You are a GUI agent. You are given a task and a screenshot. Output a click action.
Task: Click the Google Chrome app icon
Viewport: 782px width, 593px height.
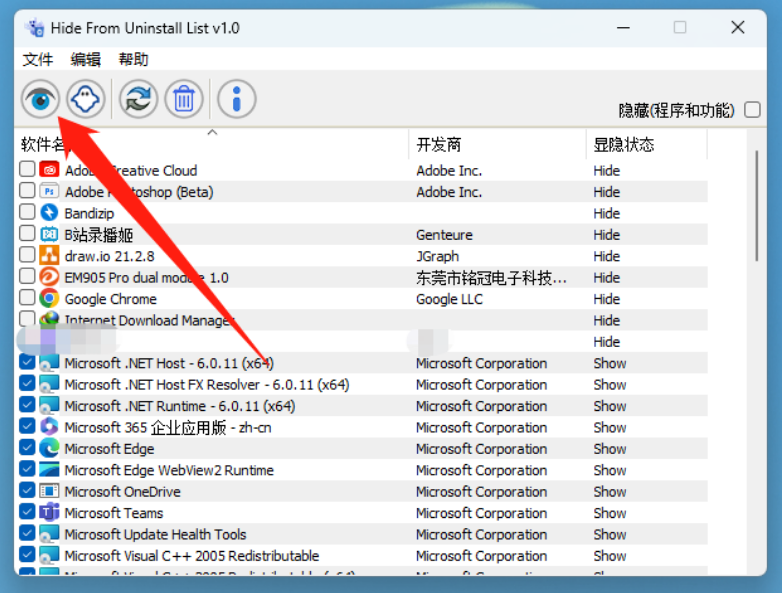49,299
